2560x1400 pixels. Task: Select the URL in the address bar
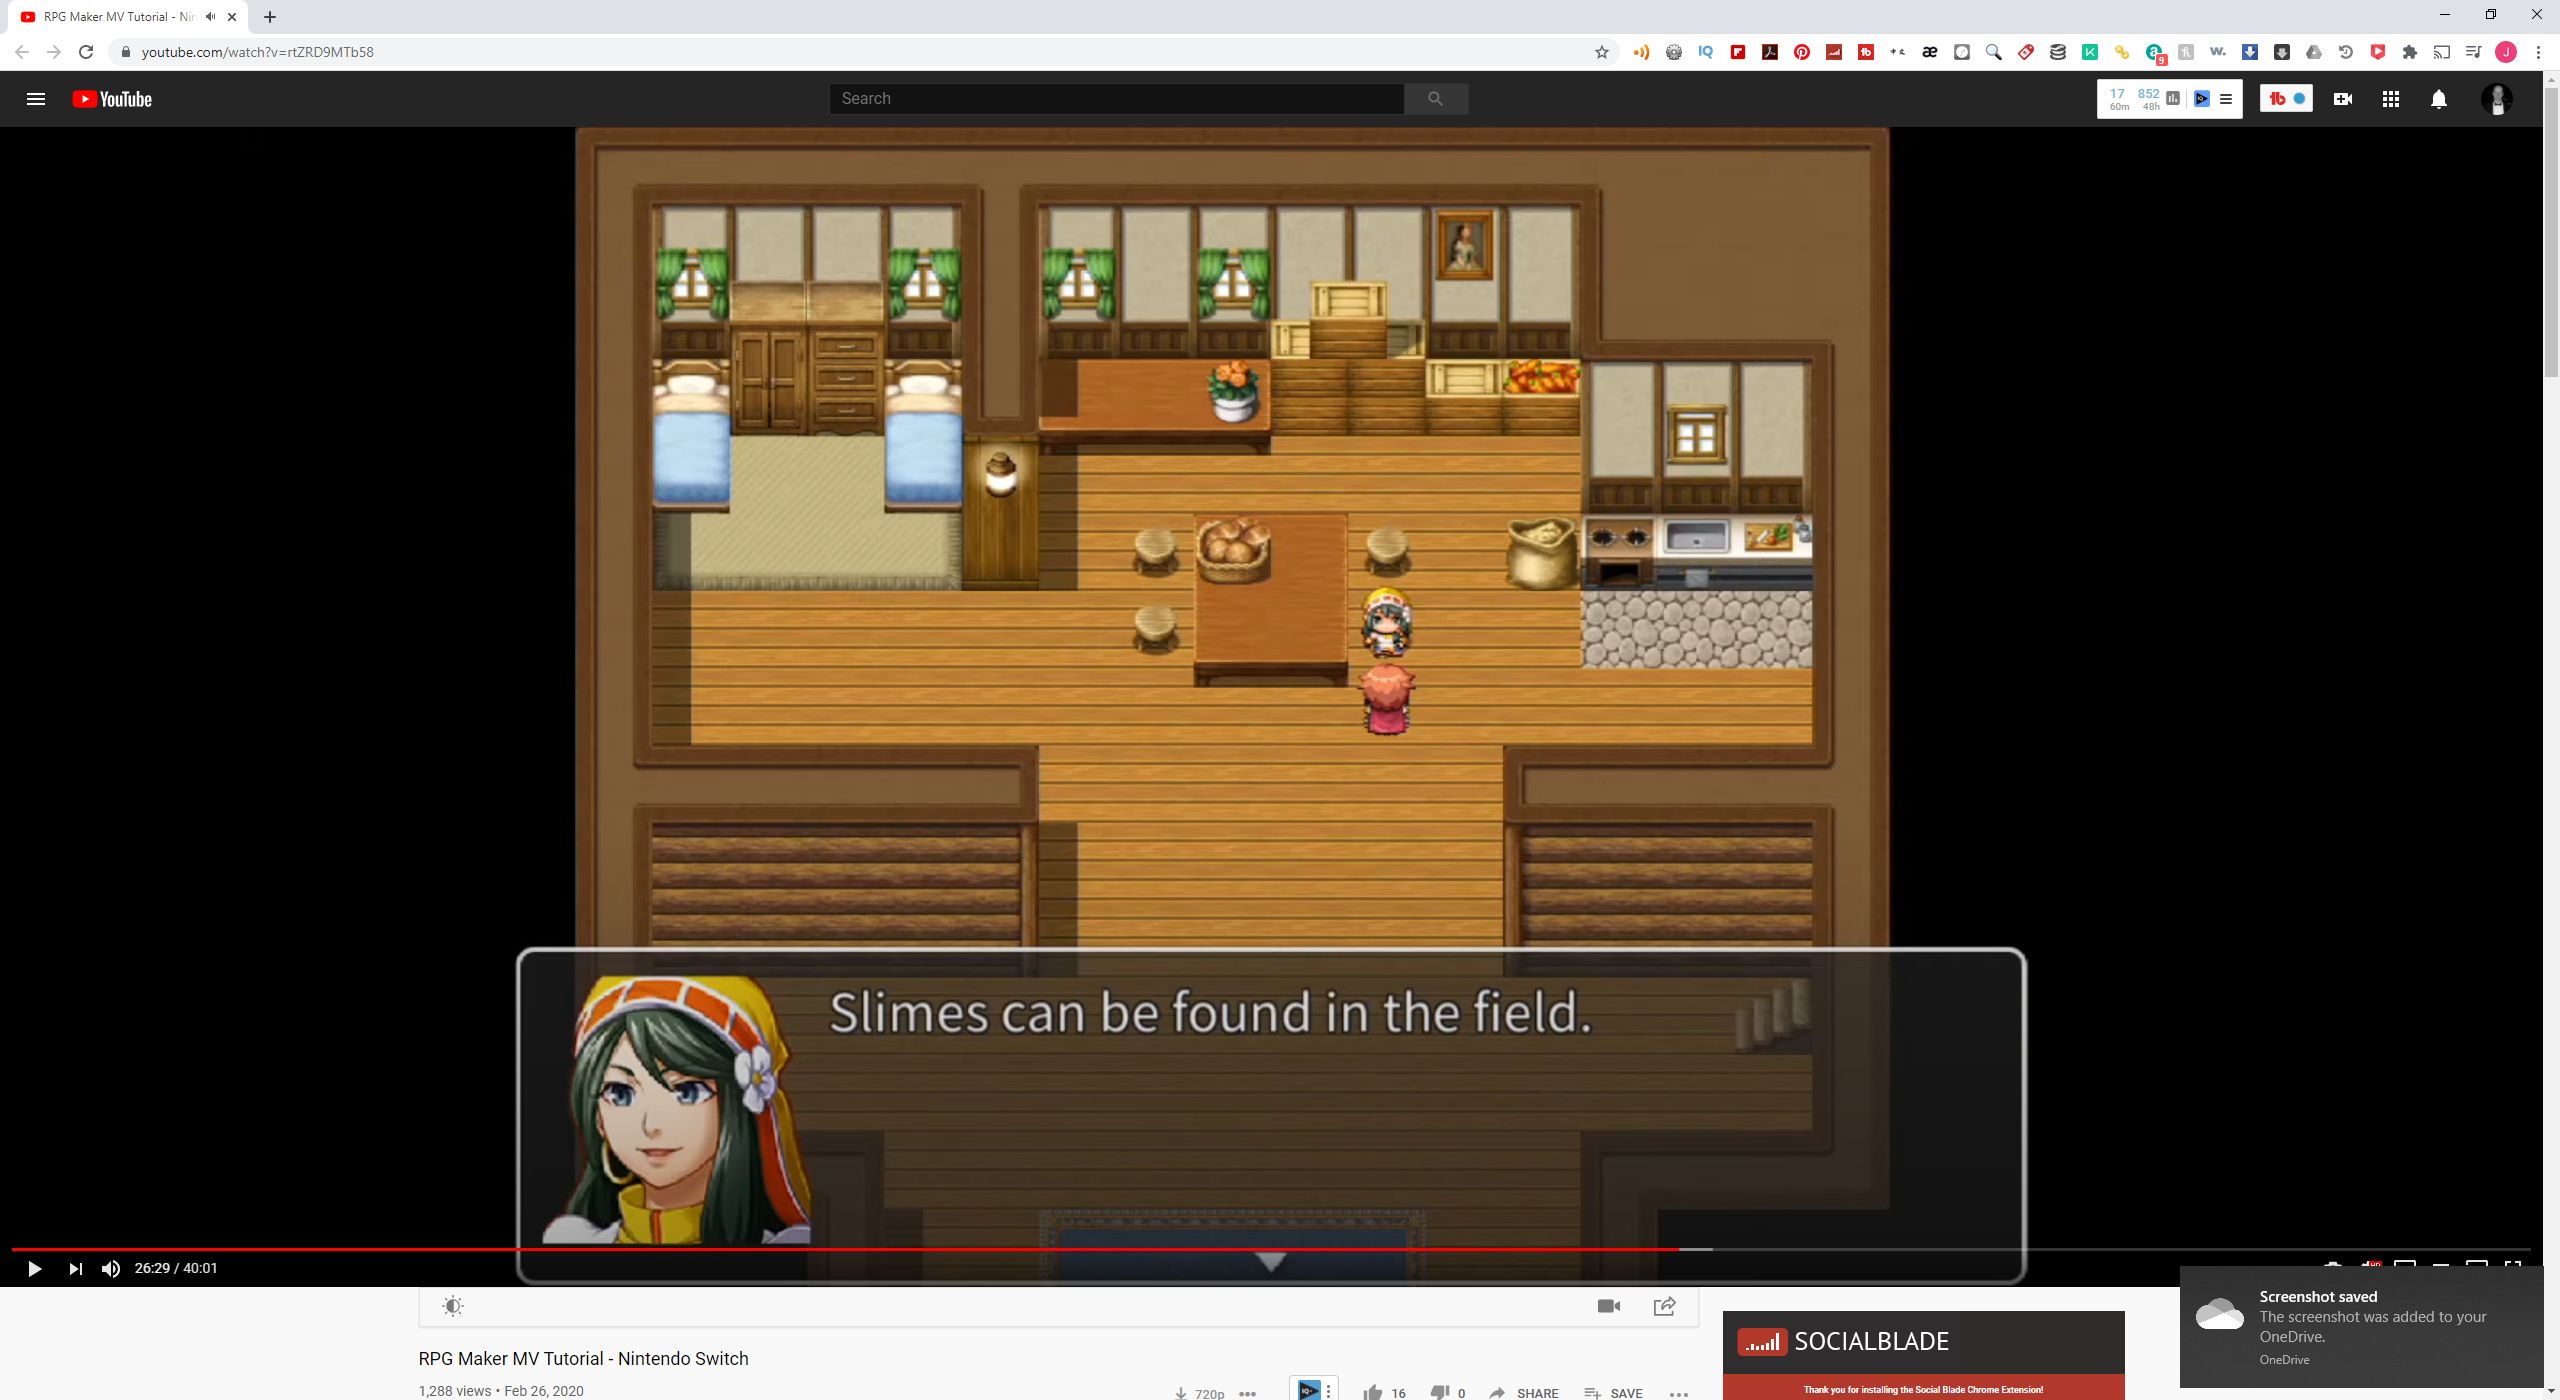coord(258,52)
